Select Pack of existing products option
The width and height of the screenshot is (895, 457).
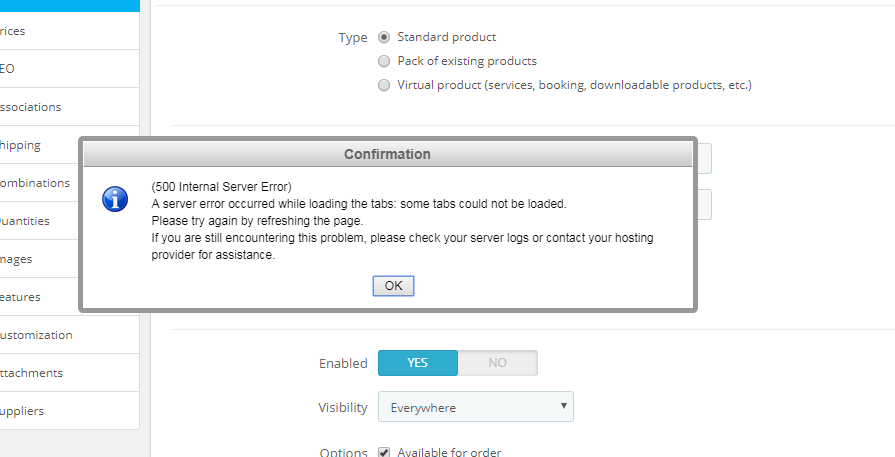click(384, 61)
